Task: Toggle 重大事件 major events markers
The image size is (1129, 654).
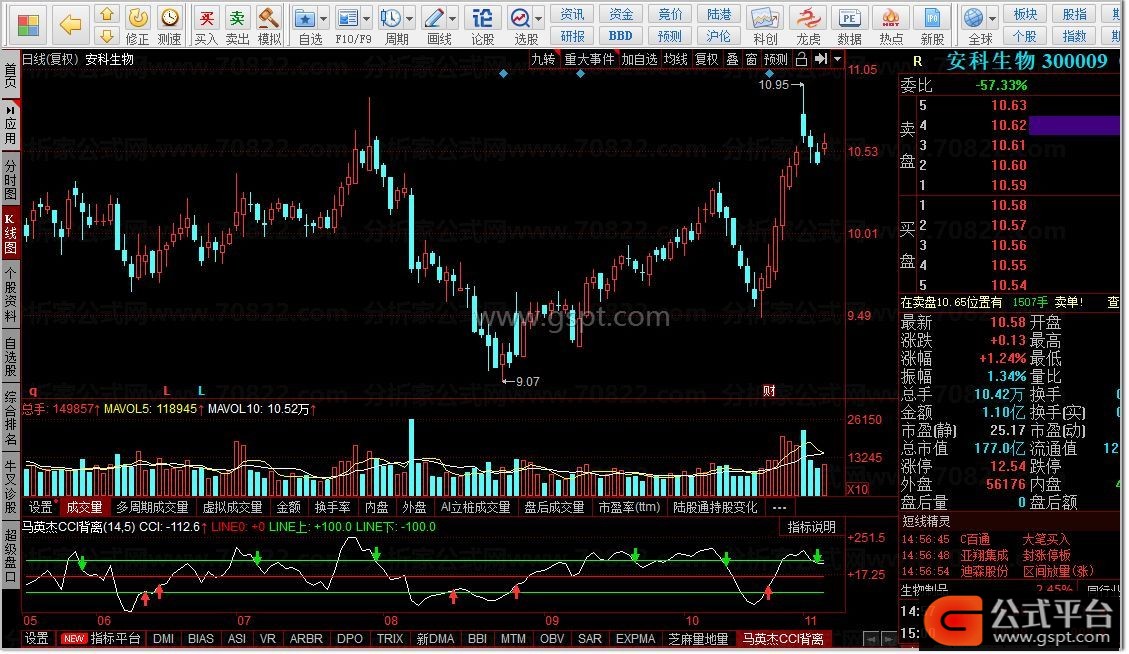Action: 589,60
